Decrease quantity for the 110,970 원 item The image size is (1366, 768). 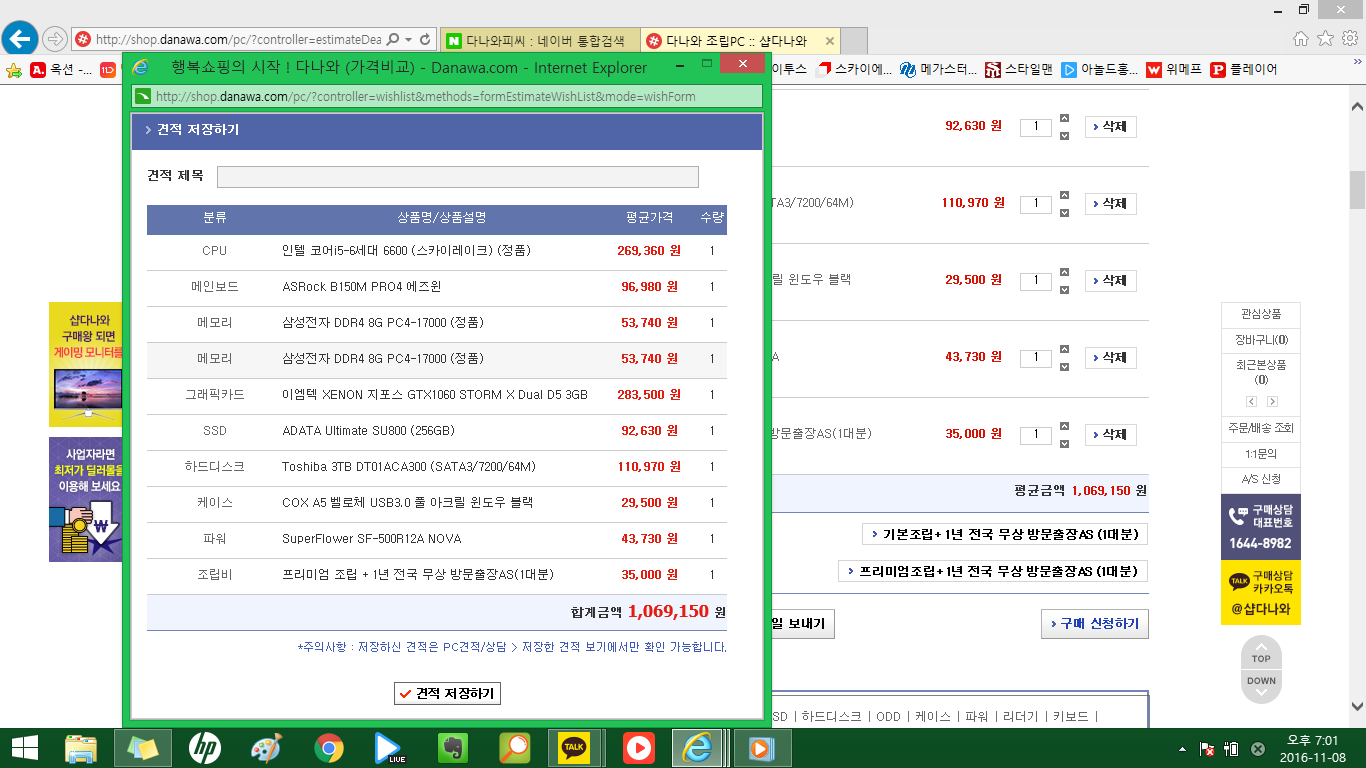point(1064,212)
